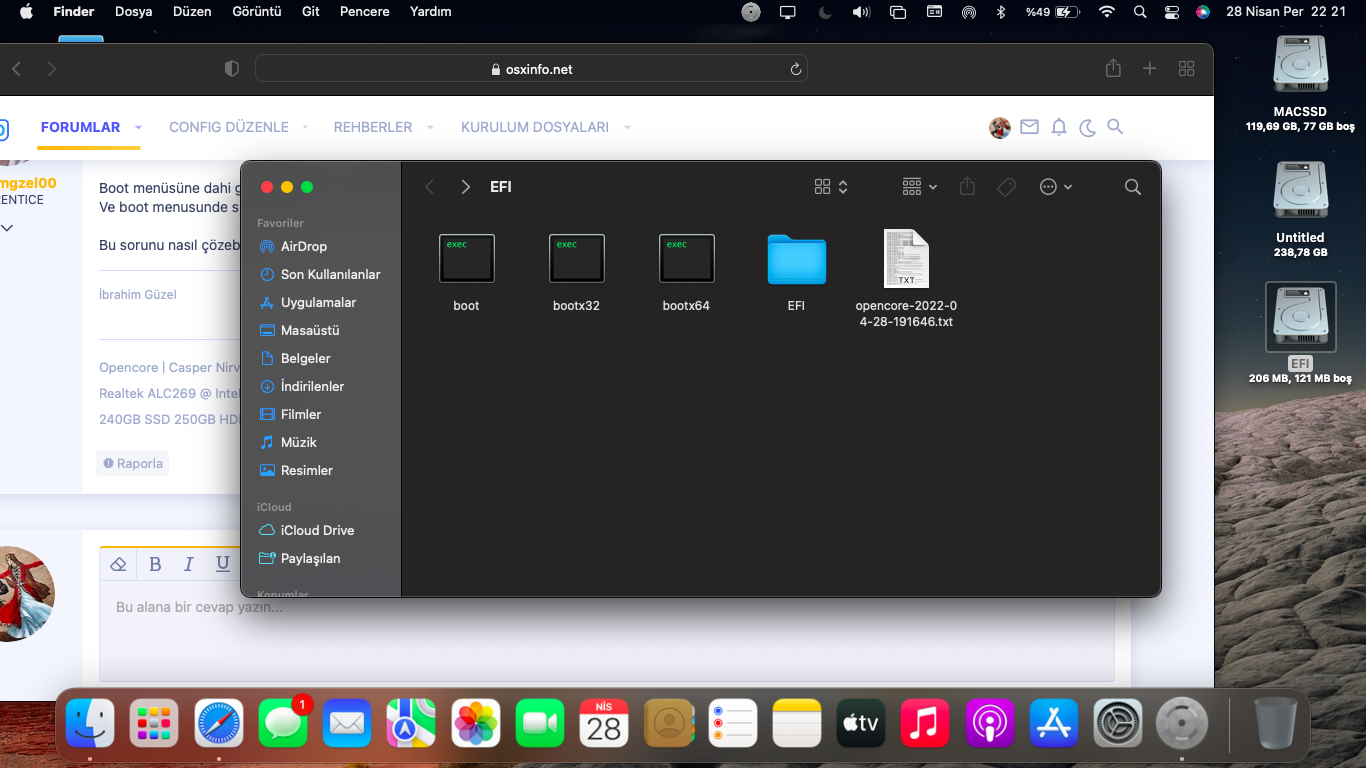Click the Finder search magnifier icon
The height and width of the screenshot is (768, 1366).
click(x=1132, y=187)
